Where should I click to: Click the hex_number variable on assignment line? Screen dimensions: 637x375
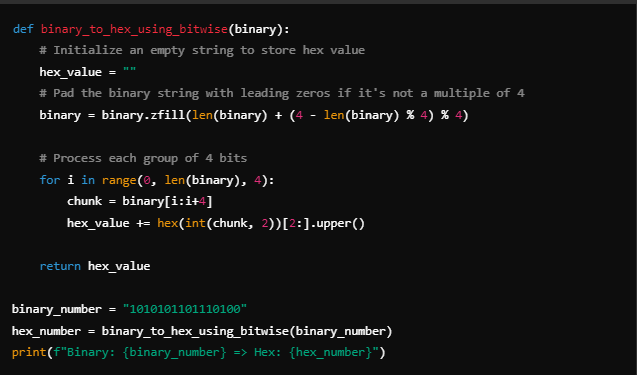point(46,331)
